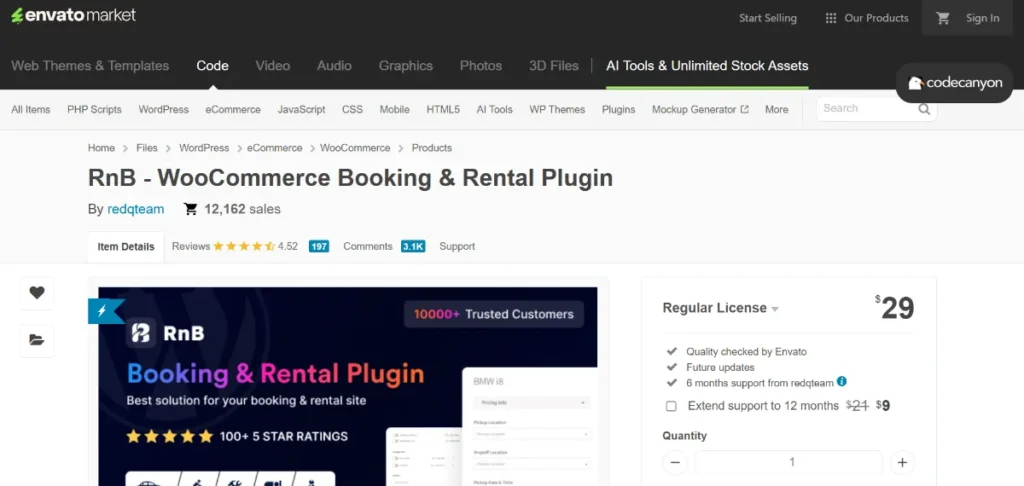1024x486 pixels.
Task: Open Mockup Generator external link
Action: [x=700, y=110]
